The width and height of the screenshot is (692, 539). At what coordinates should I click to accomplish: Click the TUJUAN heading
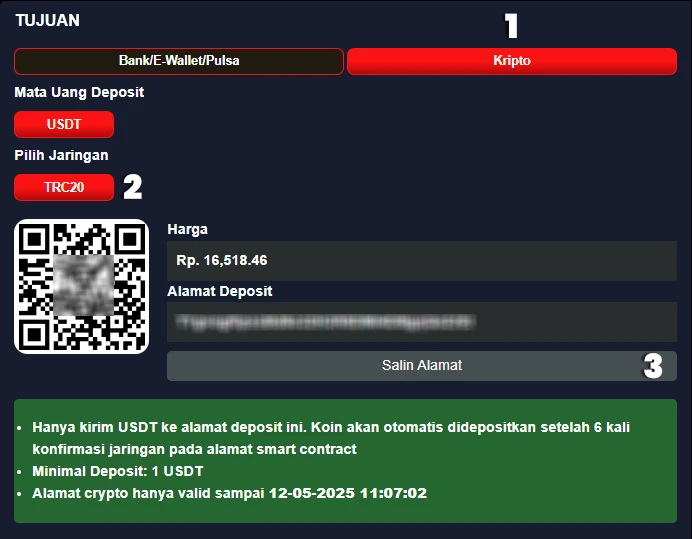pyautogui.click(x=48, y=20)
